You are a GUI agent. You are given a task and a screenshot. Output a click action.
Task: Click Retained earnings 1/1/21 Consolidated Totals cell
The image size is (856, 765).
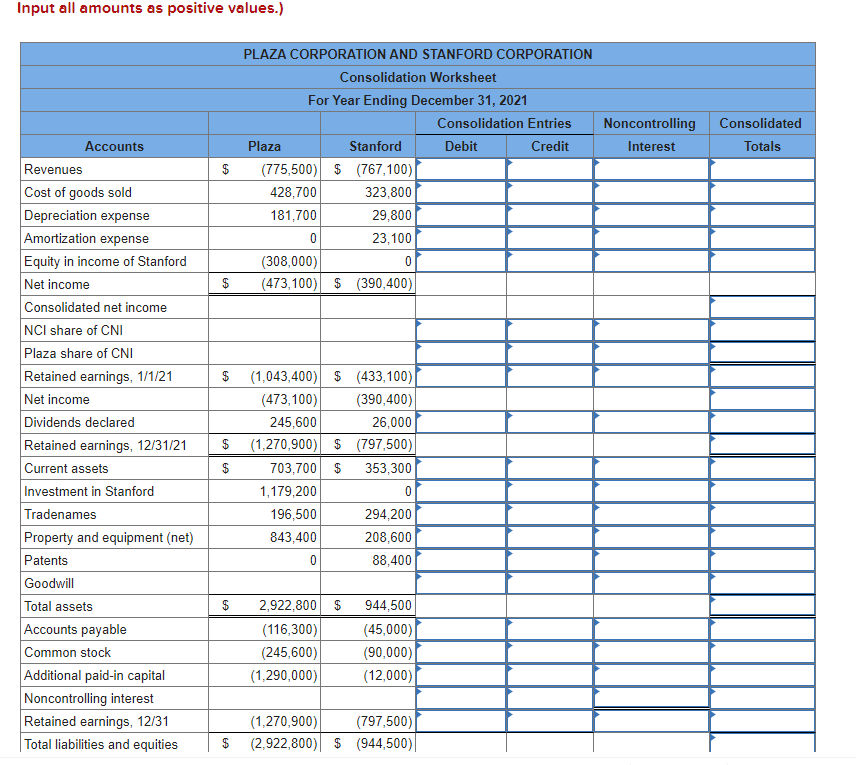click(762, 376)
